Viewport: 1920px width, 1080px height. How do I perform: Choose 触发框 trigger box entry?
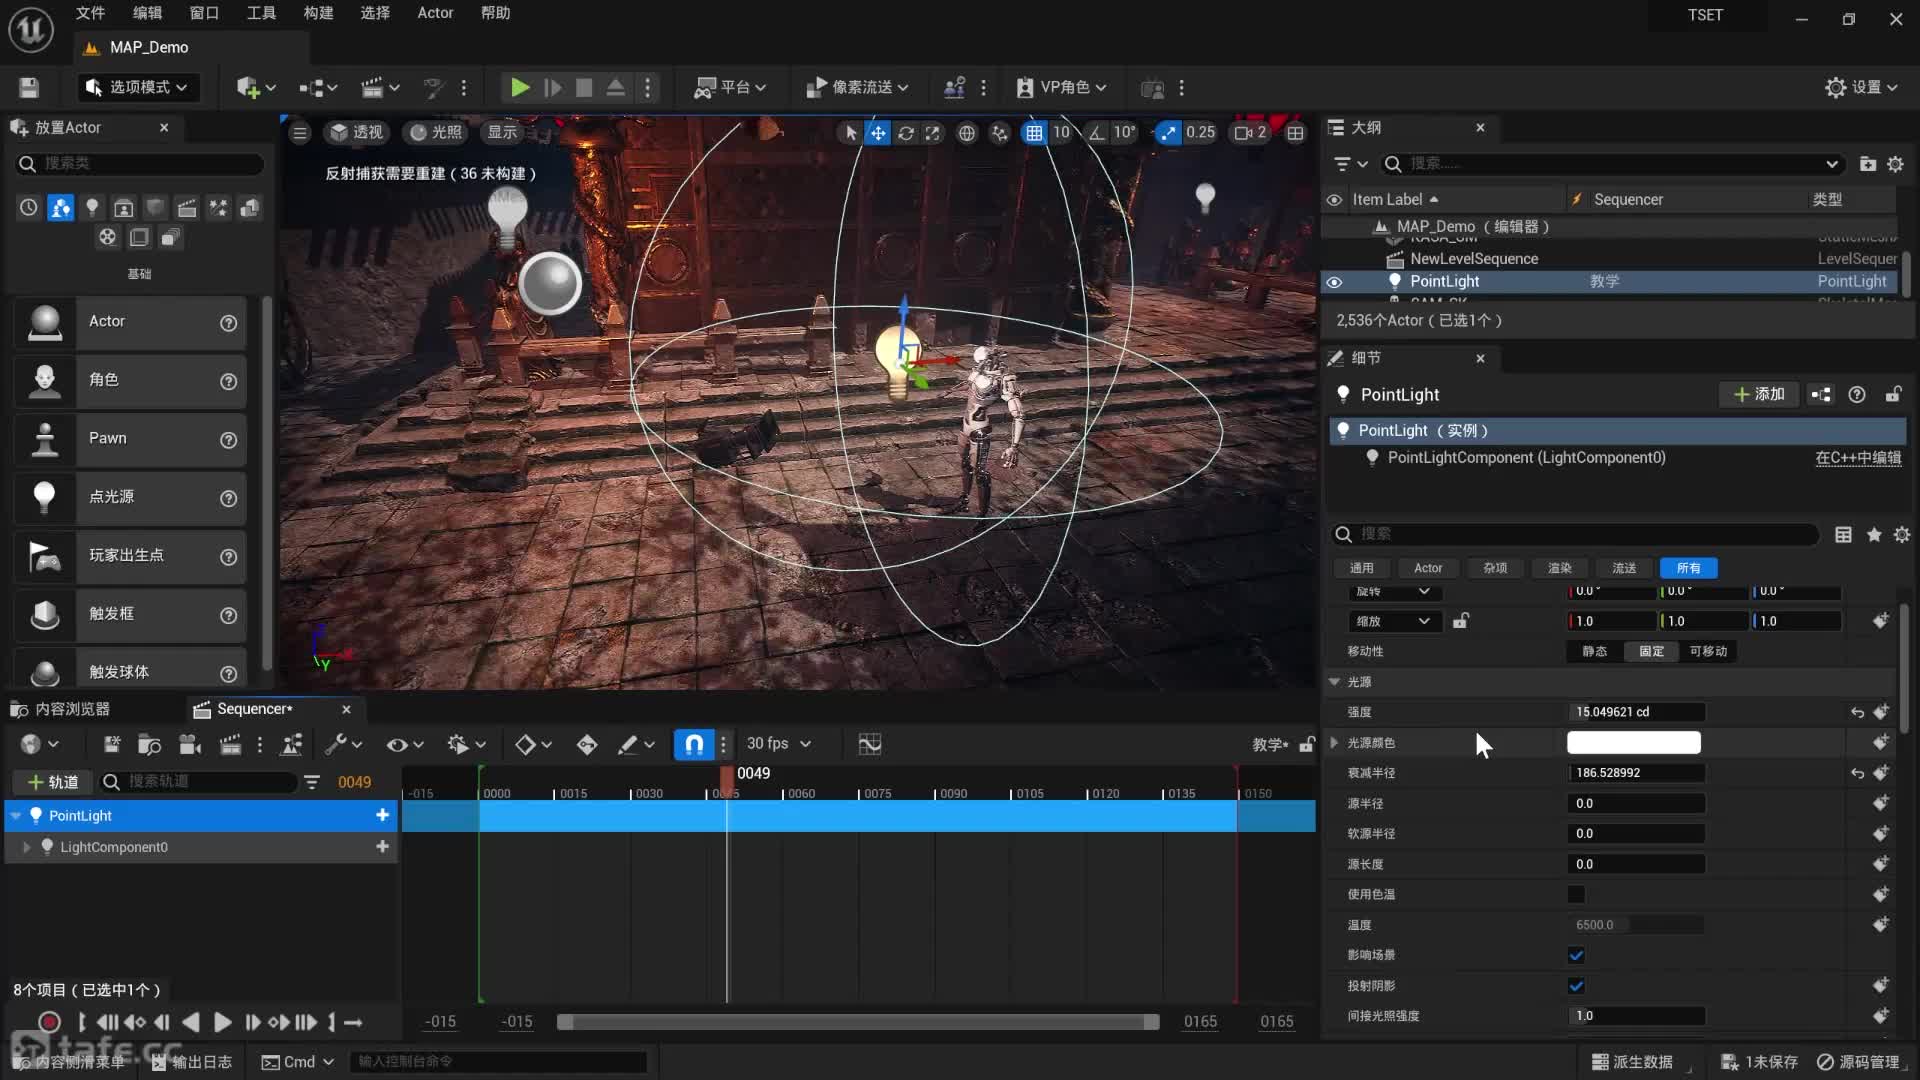click(x=130, y=614)
